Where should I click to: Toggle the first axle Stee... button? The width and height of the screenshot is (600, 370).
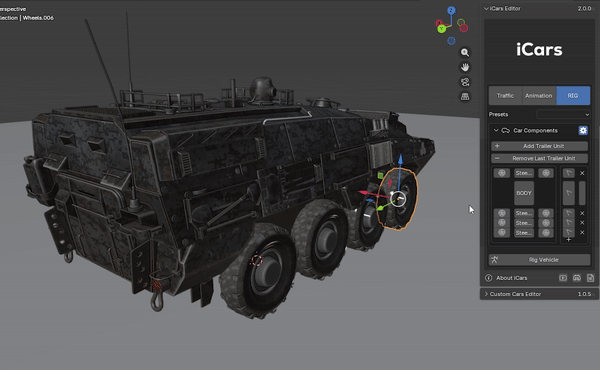point(524,173)
